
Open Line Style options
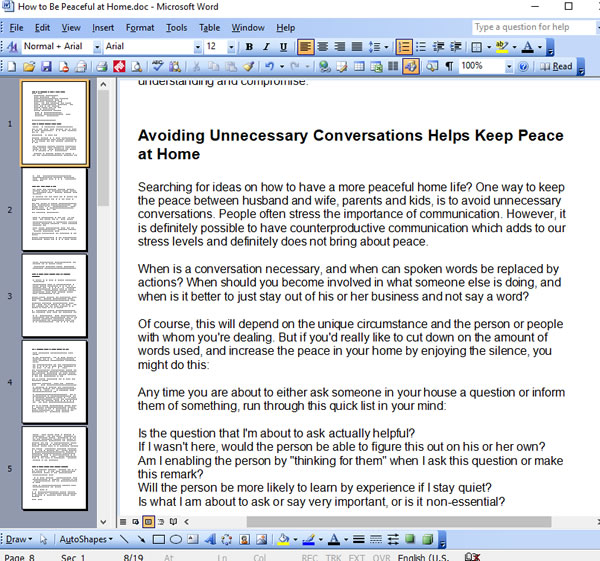359,540
